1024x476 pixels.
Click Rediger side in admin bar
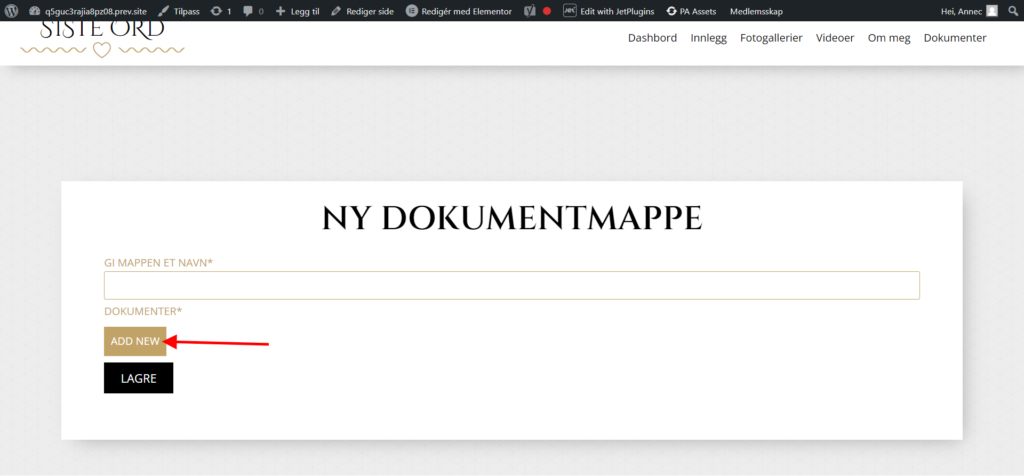point(362,11)
